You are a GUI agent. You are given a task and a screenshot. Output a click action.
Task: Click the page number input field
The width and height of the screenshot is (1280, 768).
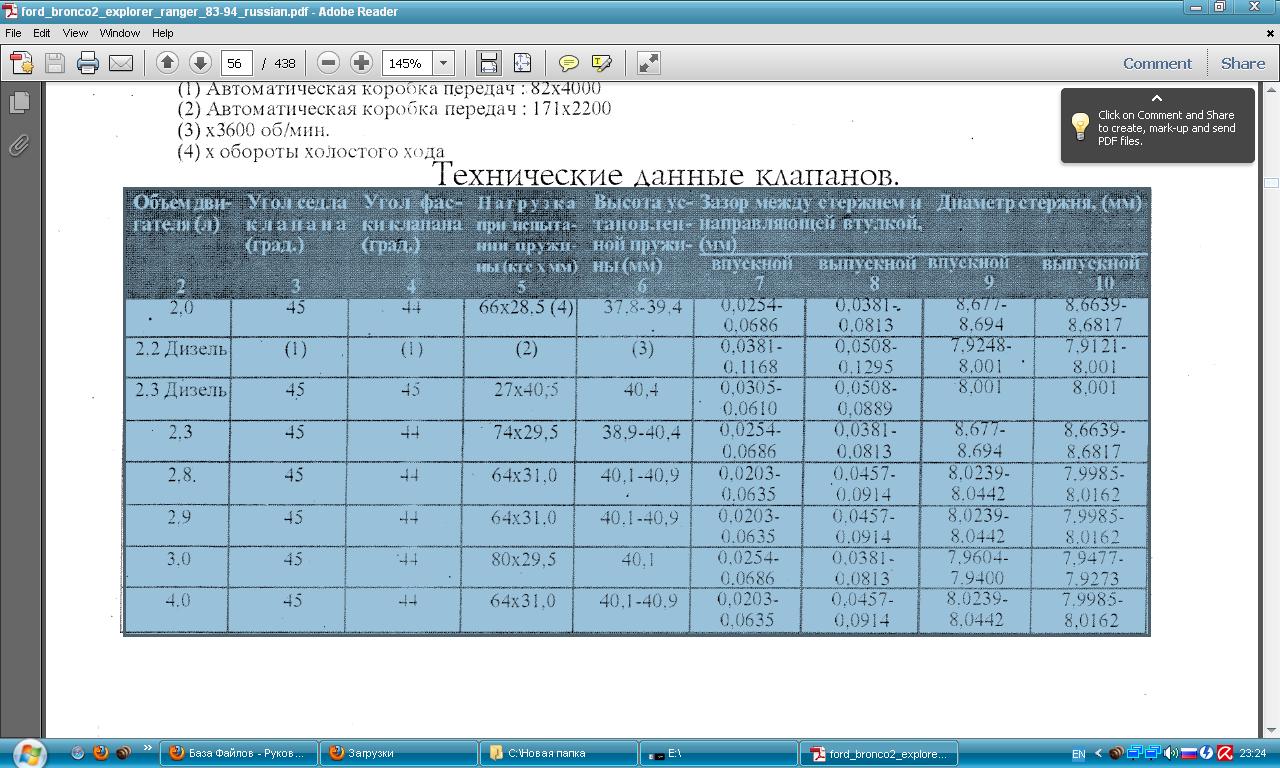pos(236,63)
